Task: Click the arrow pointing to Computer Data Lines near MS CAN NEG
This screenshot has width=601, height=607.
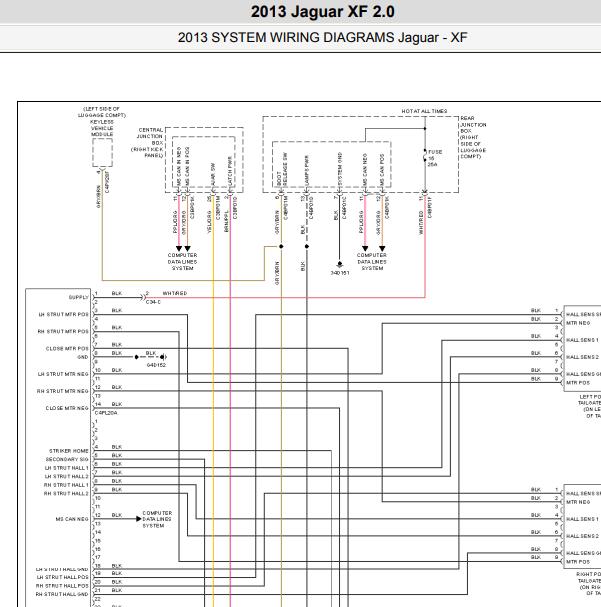Action: click(x=139, y=519)
